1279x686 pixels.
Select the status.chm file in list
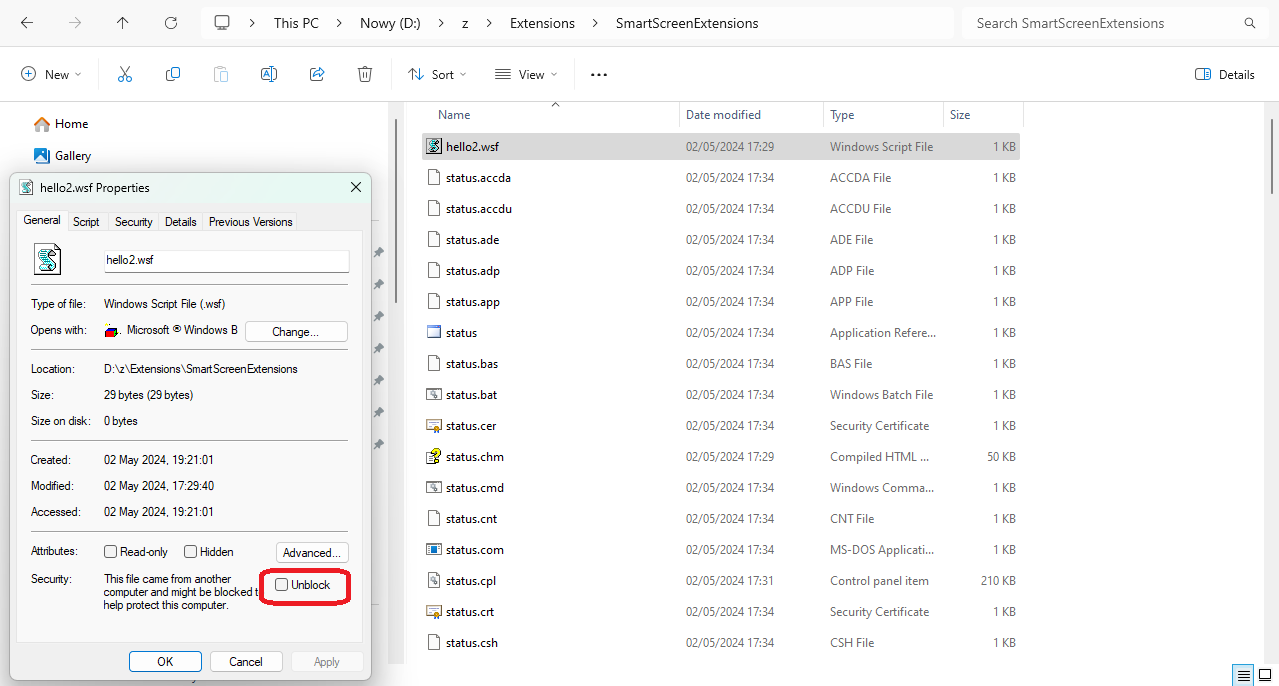(x=474, y=457)
